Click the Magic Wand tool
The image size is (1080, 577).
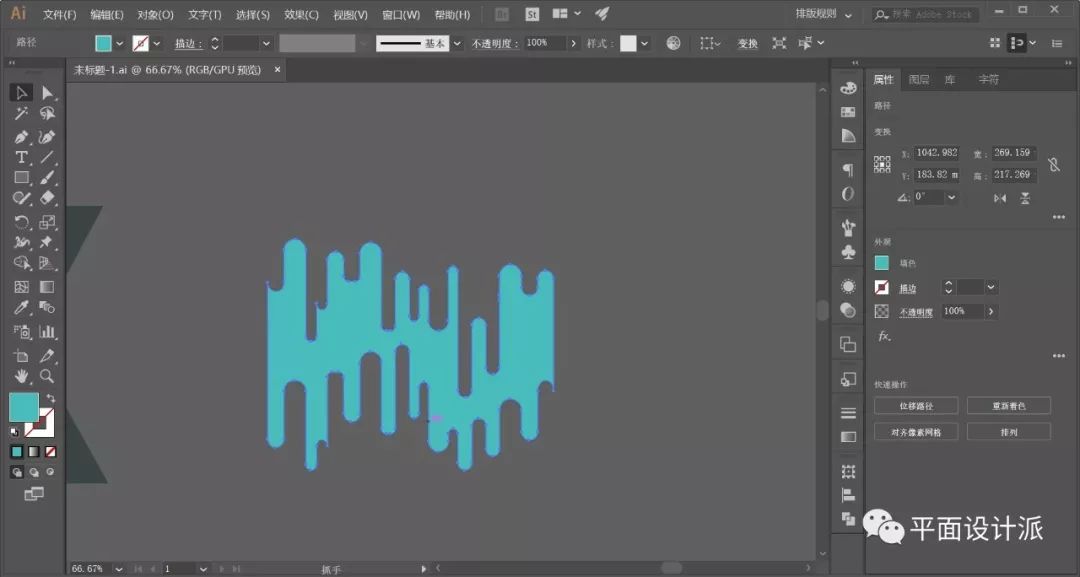(x=21, y=114)
